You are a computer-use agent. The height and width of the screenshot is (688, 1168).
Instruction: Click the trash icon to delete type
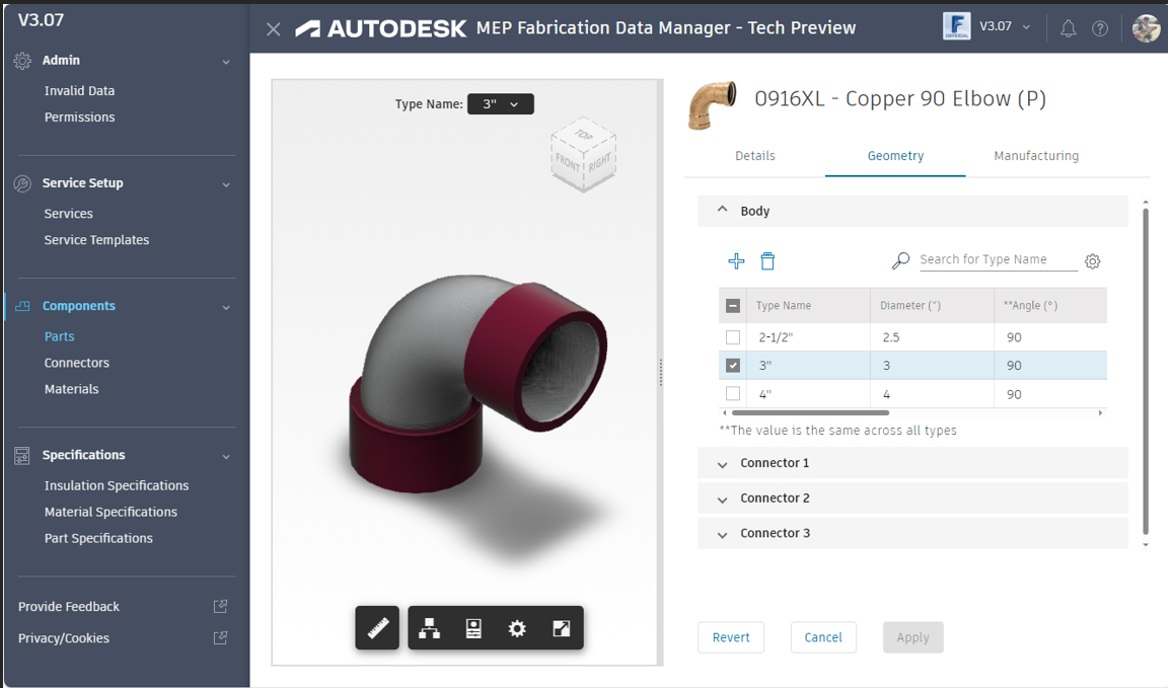tap(767, 261)
